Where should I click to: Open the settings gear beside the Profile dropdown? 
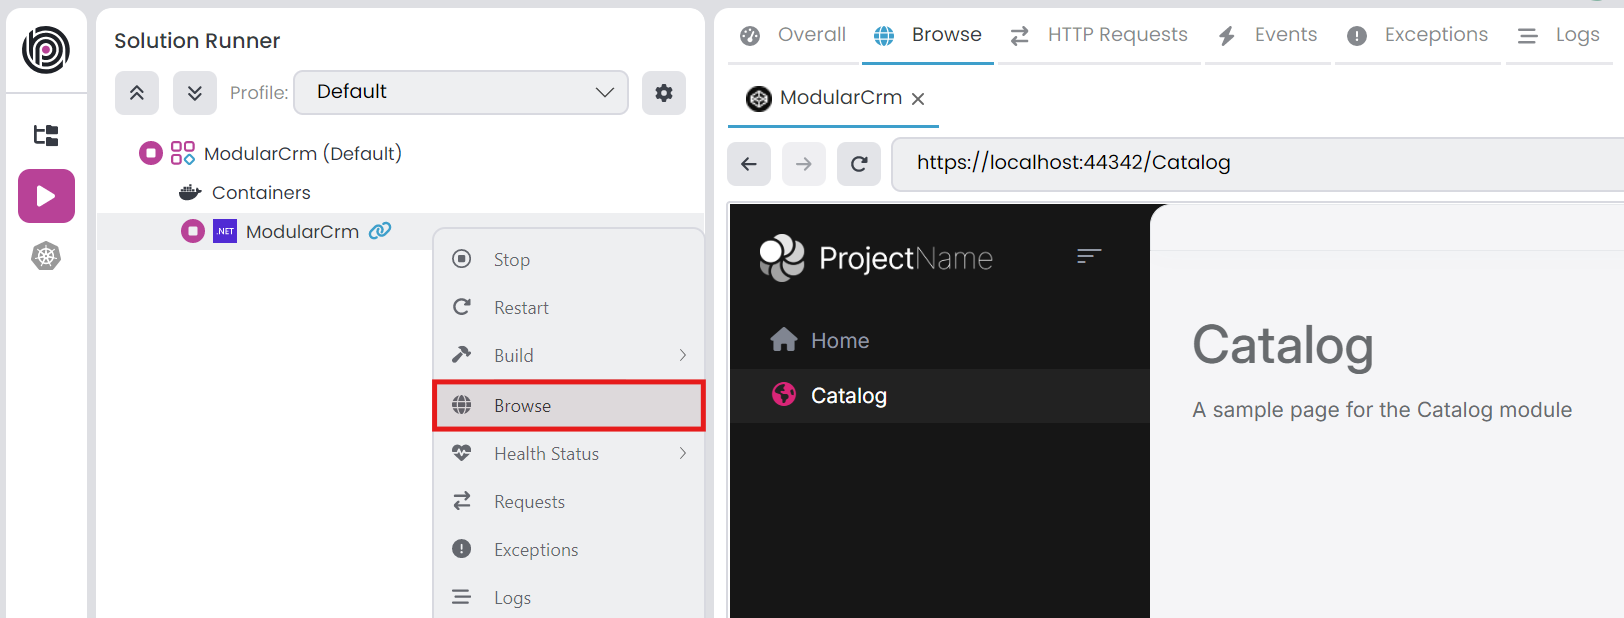(x=663, y=92)
